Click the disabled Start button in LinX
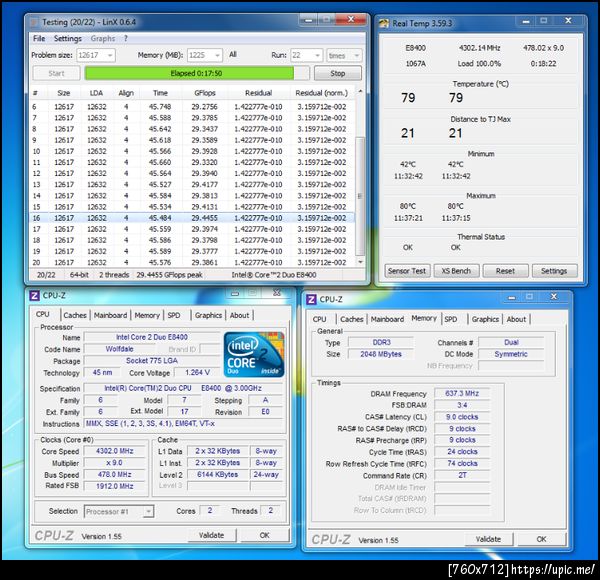Viewport: 600px width, 580px height. tap(56, 73)
